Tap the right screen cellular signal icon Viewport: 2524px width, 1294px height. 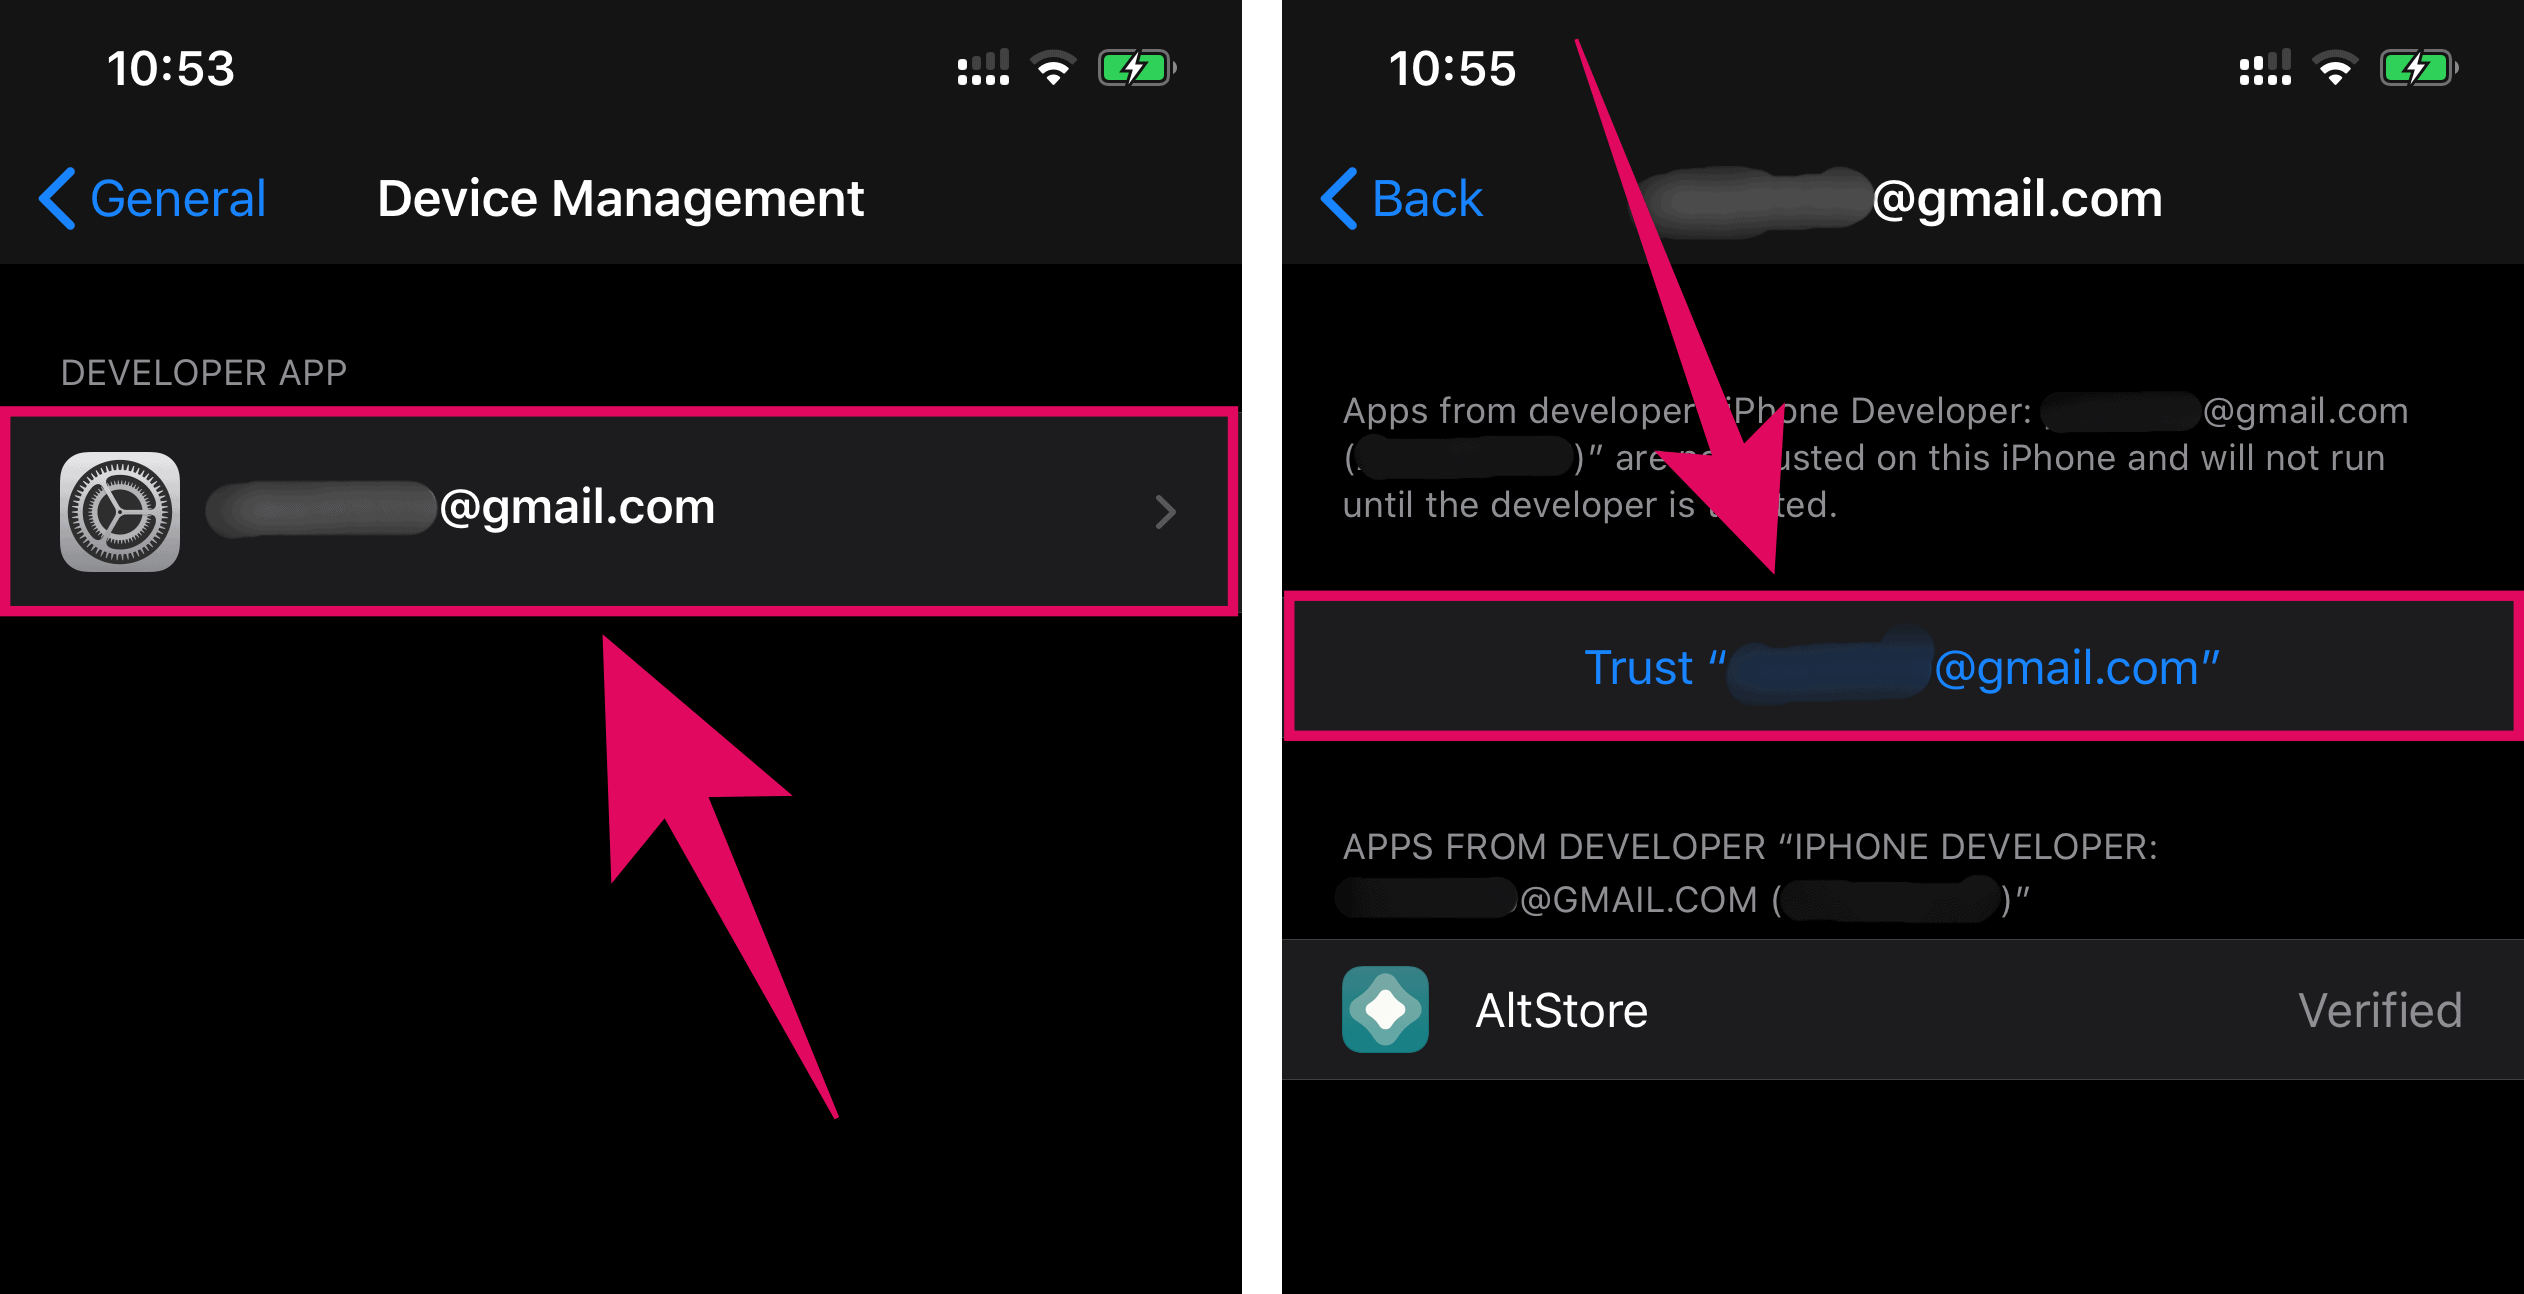click(x=2265, y=68)
